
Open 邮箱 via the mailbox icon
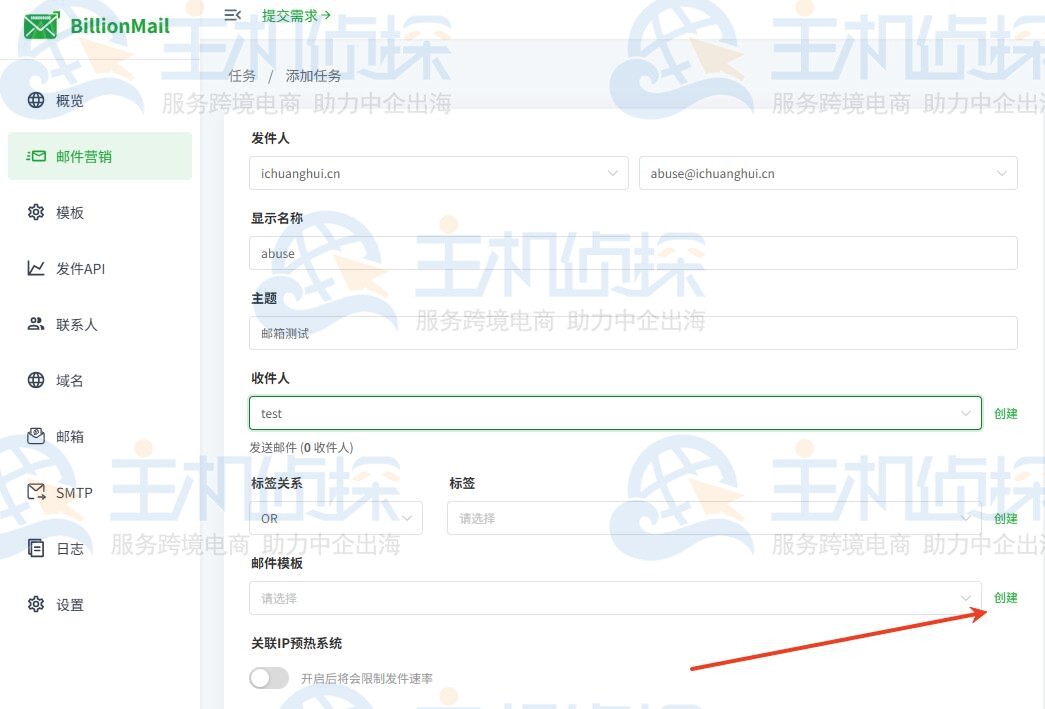tap(37, 436)
